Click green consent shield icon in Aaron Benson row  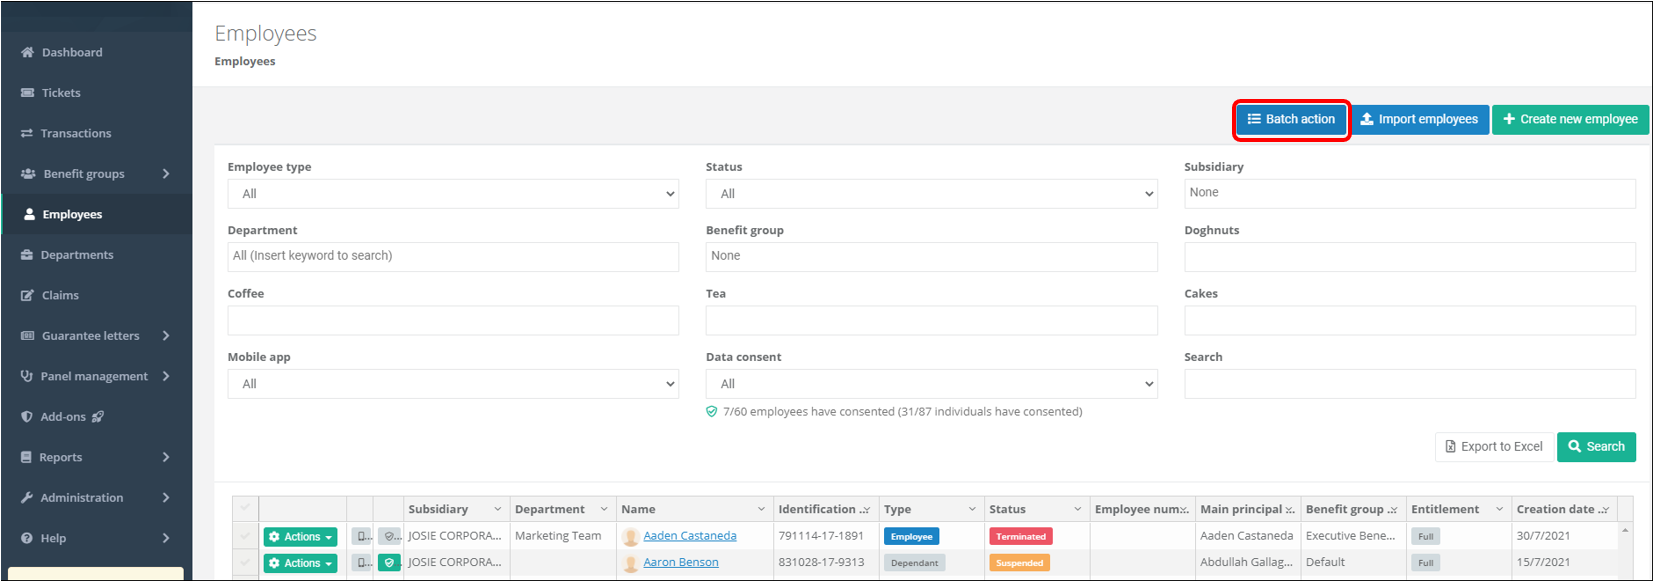point(389,563)
